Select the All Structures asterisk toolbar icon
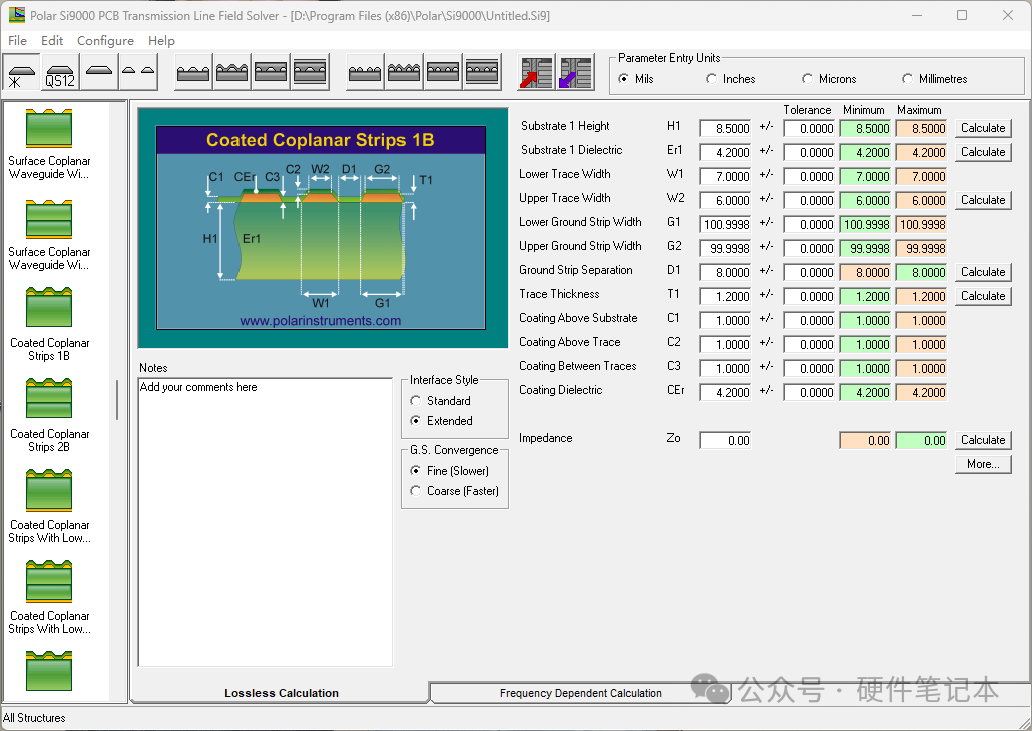1032x731 pixels. coord(22,72)
